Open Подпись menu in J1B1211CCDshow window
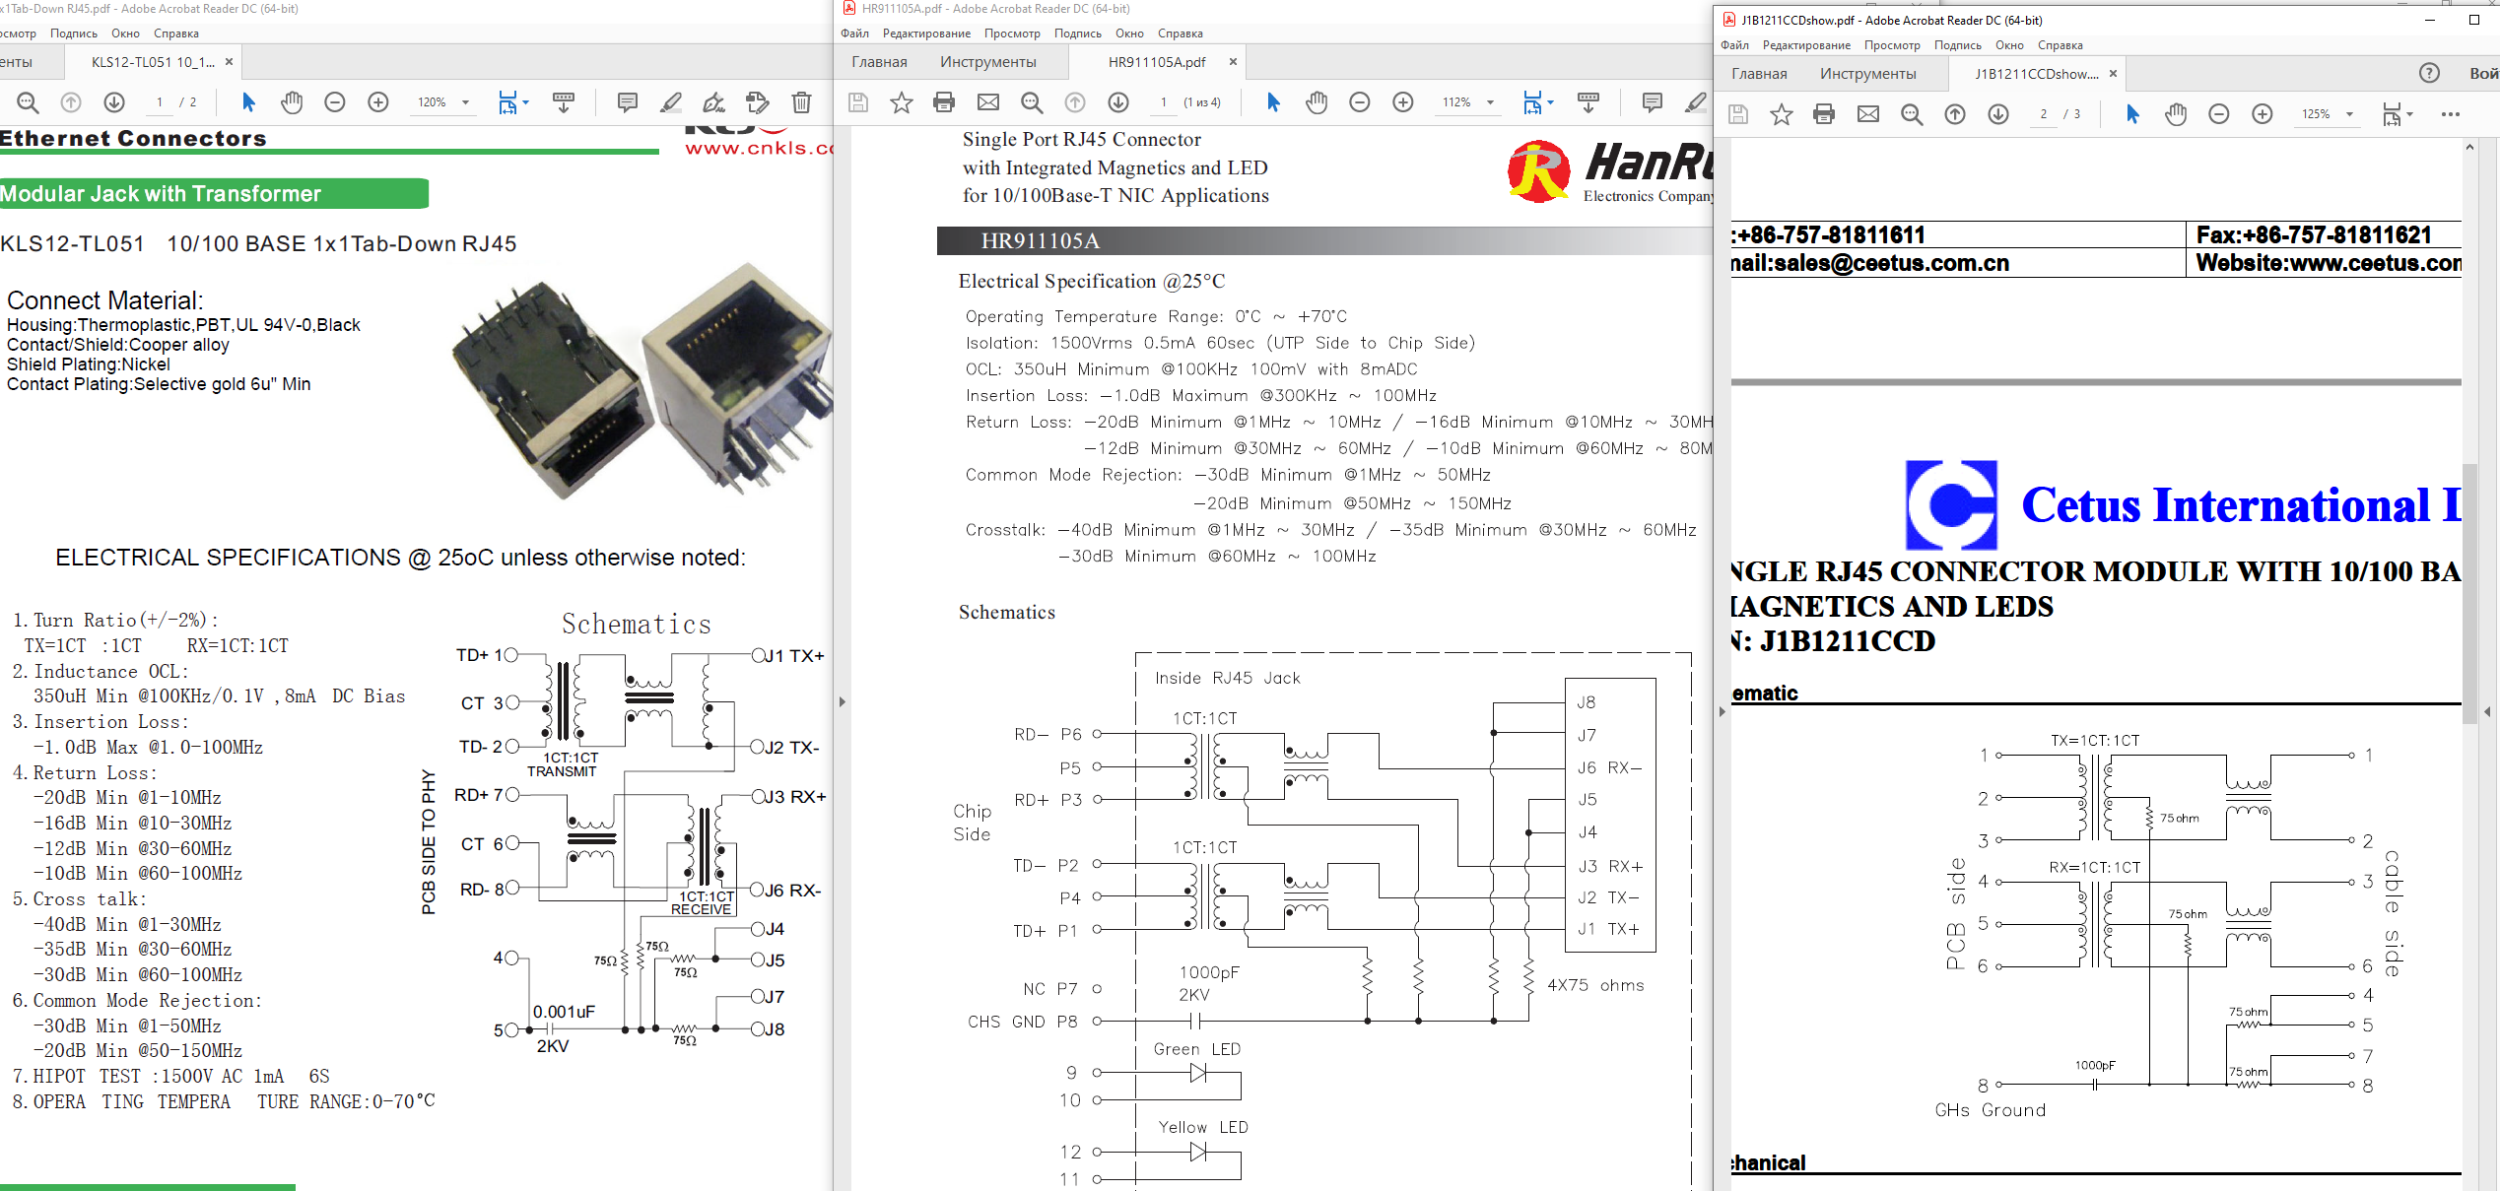This screenshot has width=2500, height=1191. click(1957, 45)
